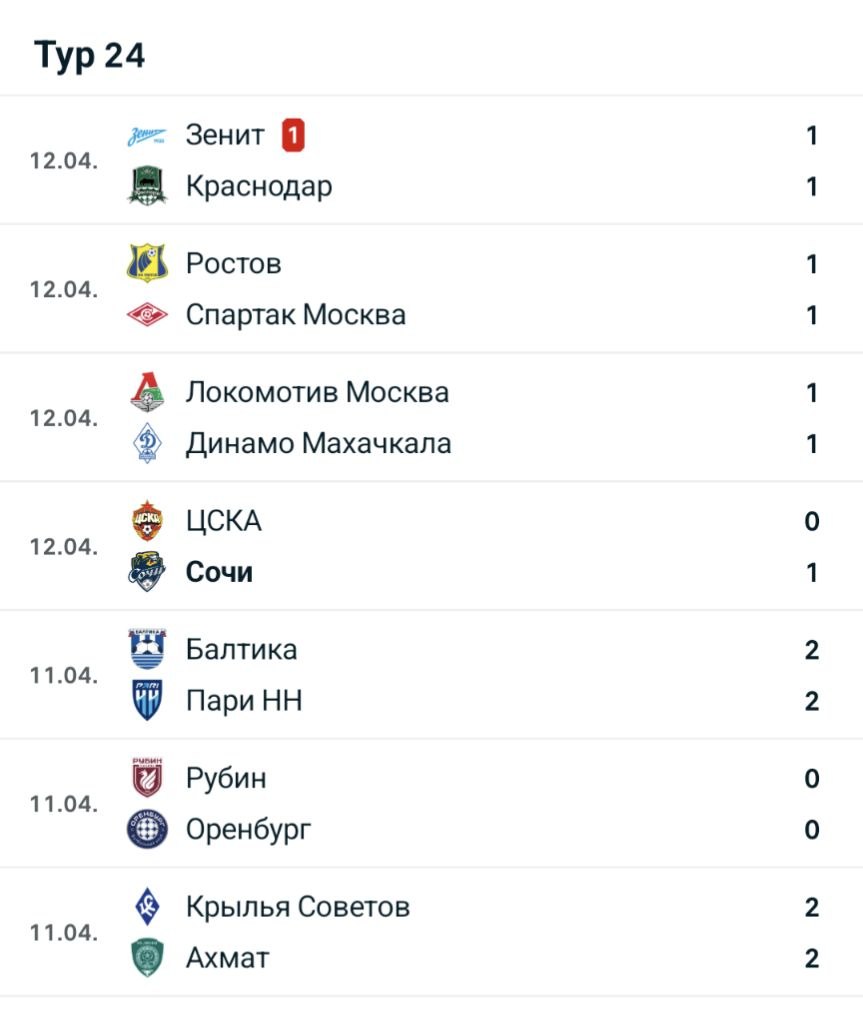The height and width of the screenshot is (1033, 863).
Task: Open the Спартак Москва team link
Action: (x=296, y=316)
